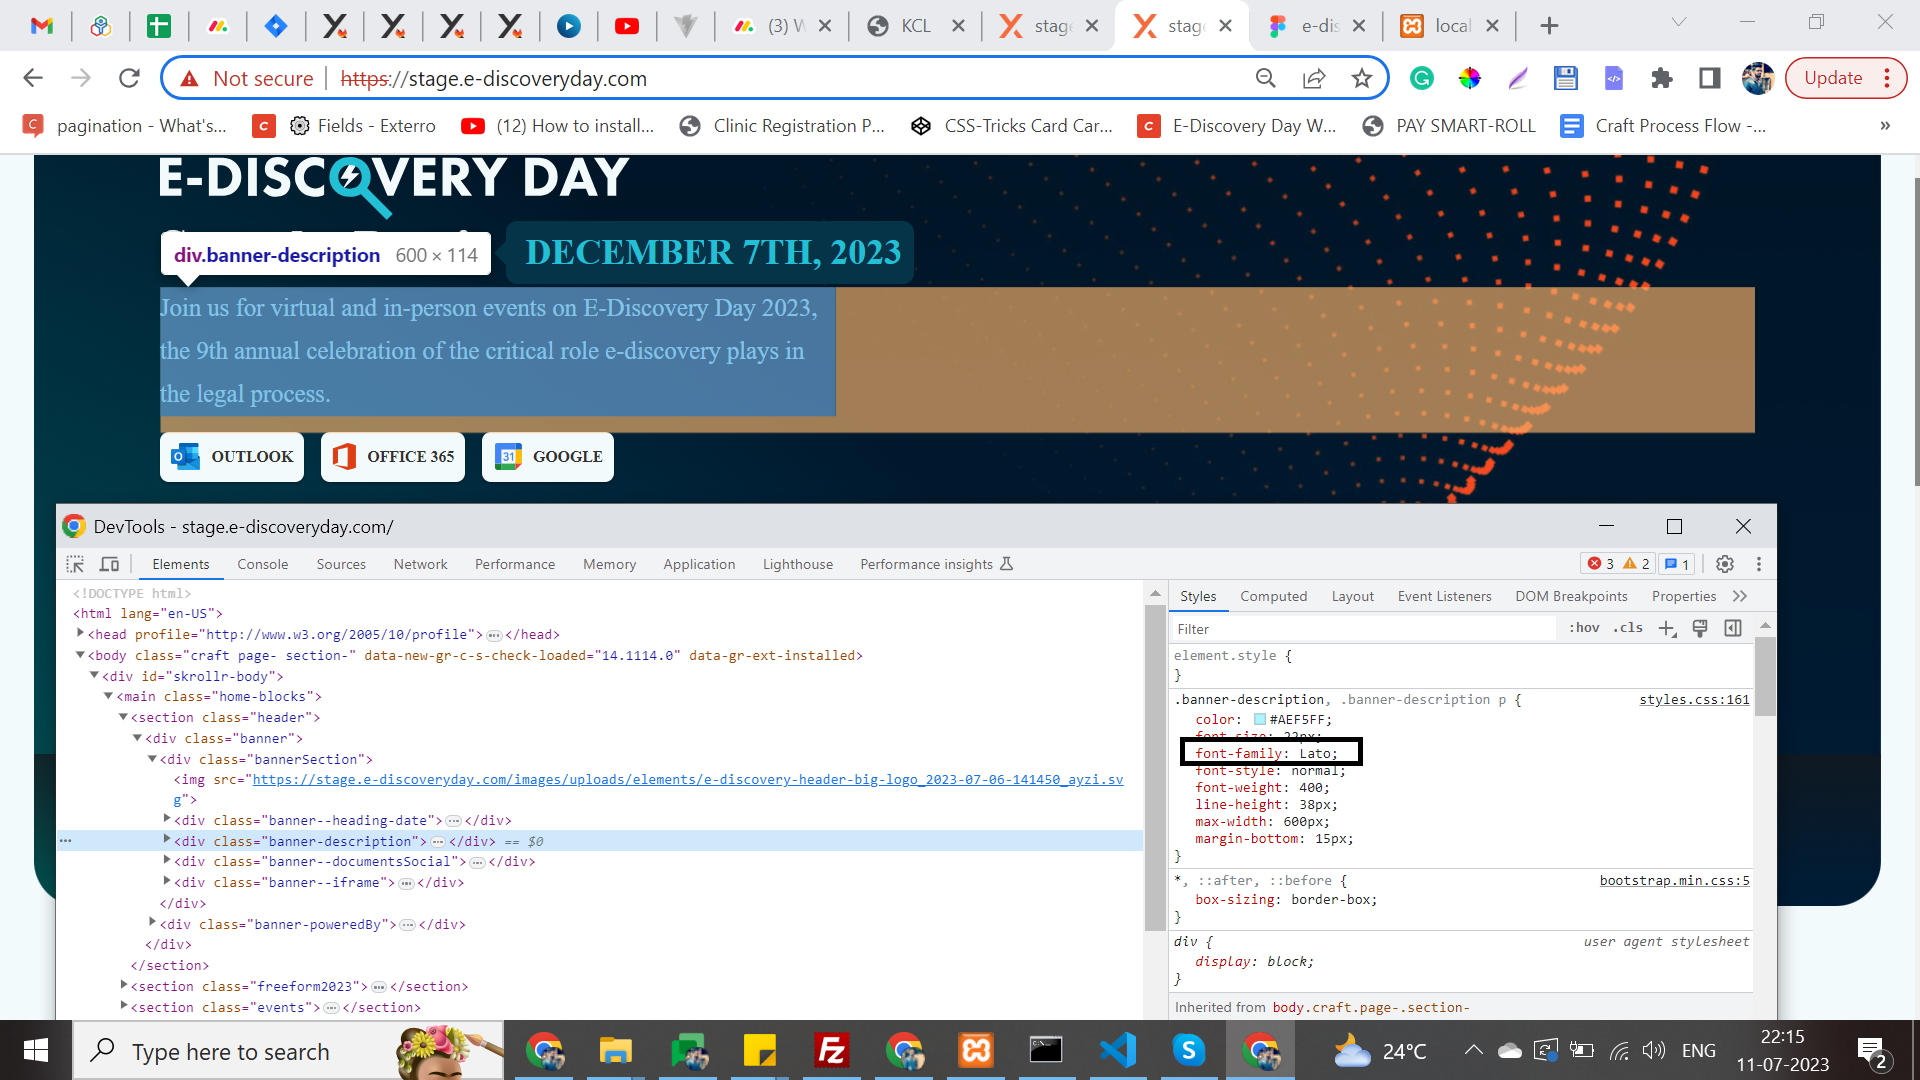Click the OFFICE 365 calendar button
Viewport: 1920px width, 1080px height.
tap(393, 457)
